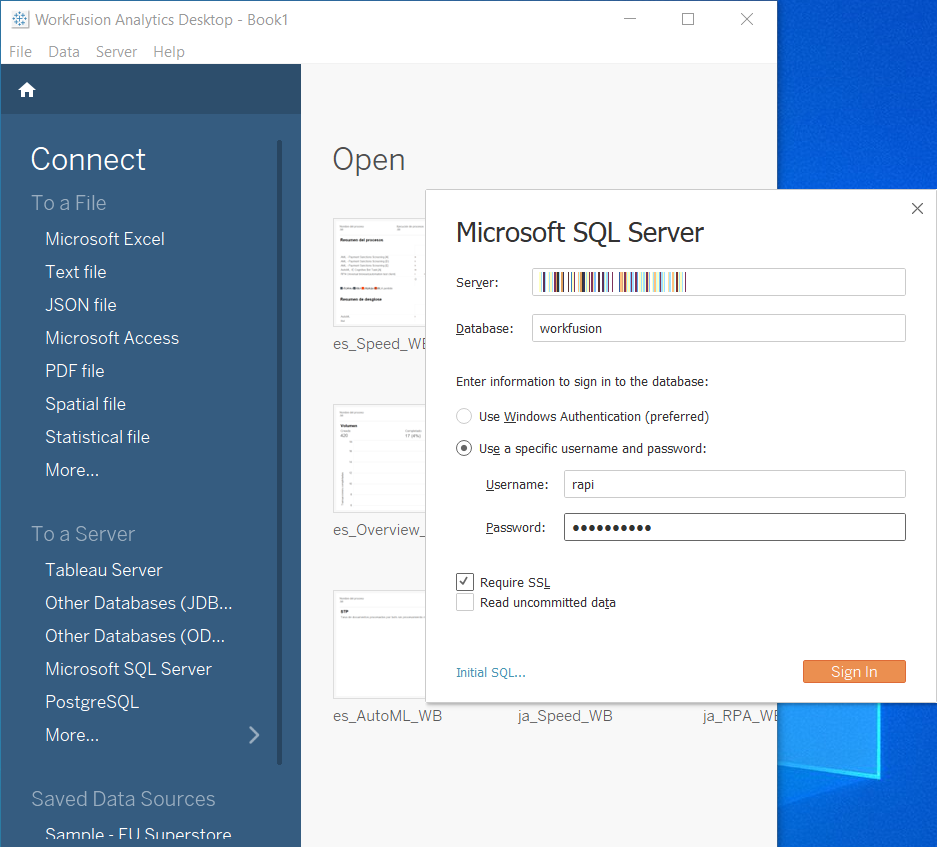Maximize the WorkFusion Analytics Desktop window
937x847 pixels.
click(x=688, y=19)
